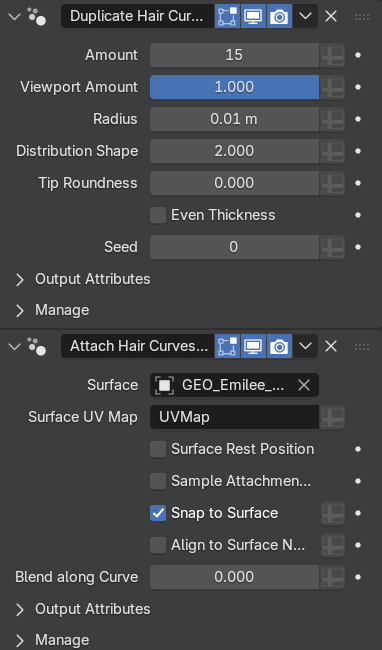Image resolution: width=382 pixels, height=650 pixels.
Task: Toggle viewport display for Duplicate Hair Curves modifier
Action: 253,17
